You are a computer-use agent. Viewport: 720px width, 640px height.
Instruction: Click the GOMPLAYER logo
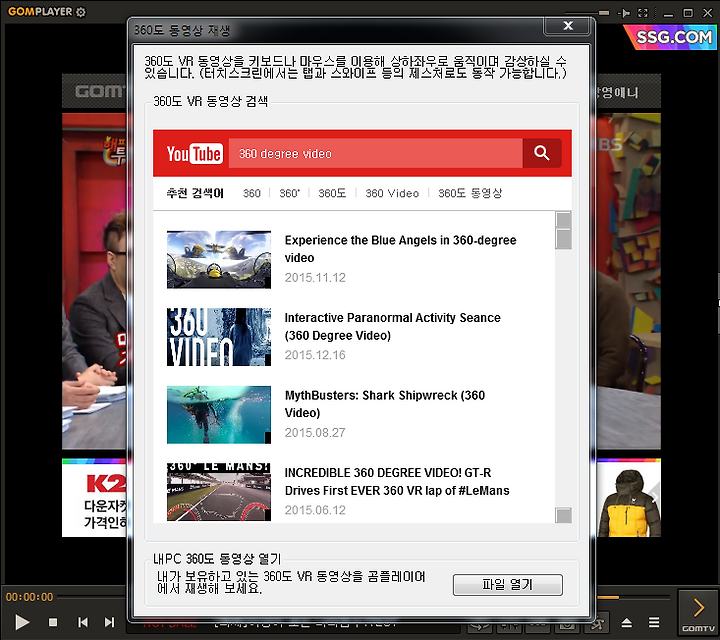click(x=40, y=12)
